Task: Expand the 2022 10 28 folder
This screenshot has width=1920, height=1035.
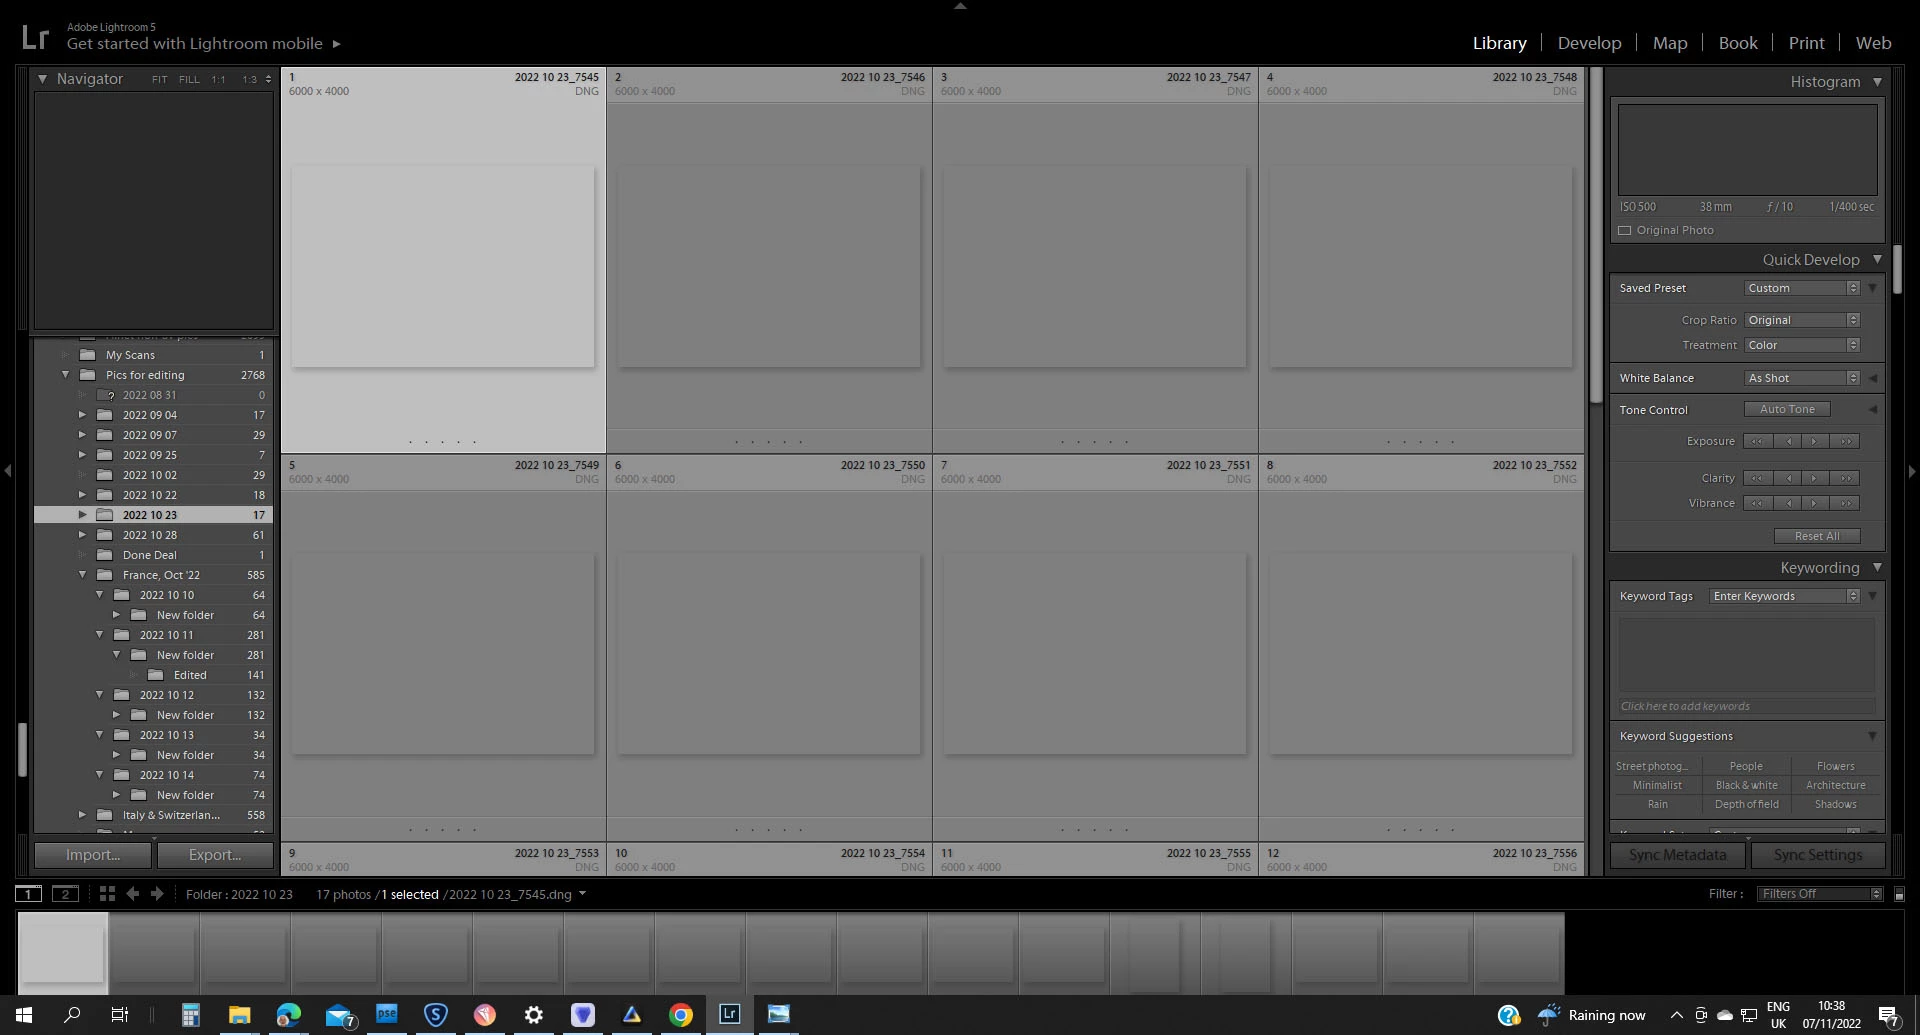Action: click(x=82, y=535)
